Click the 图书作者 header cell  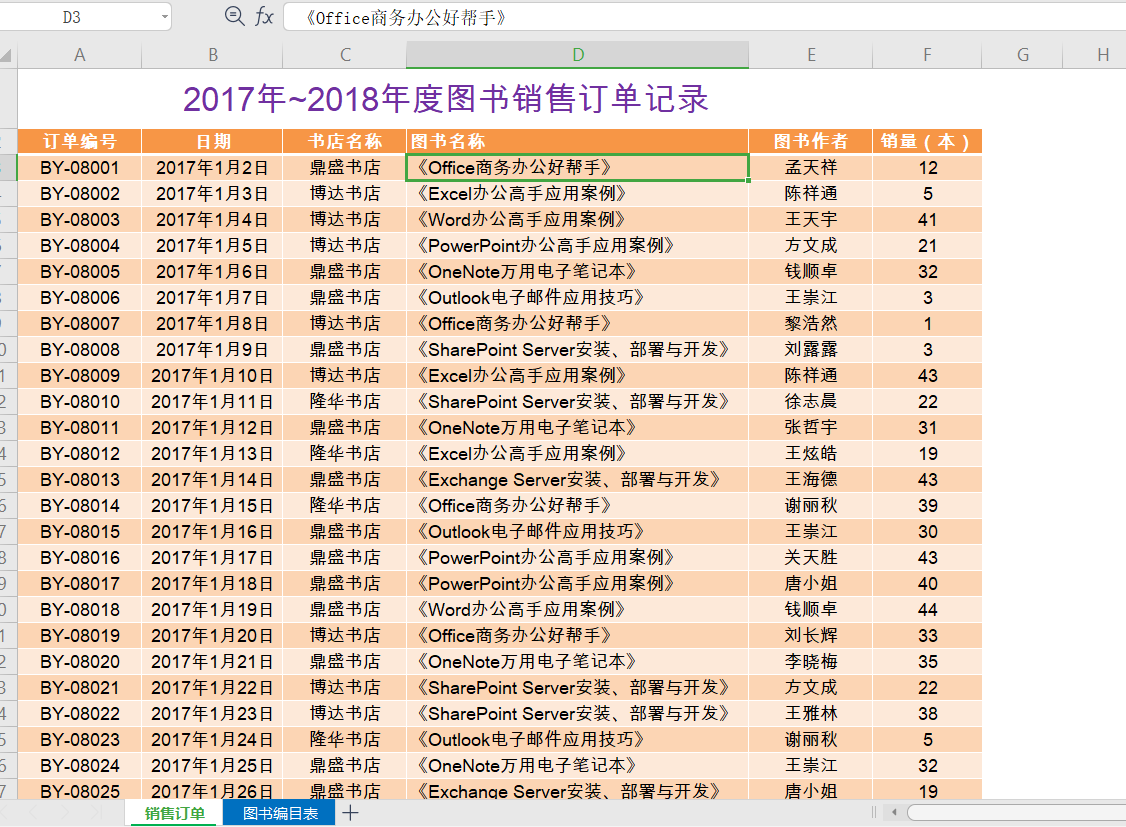click(811, 141)
